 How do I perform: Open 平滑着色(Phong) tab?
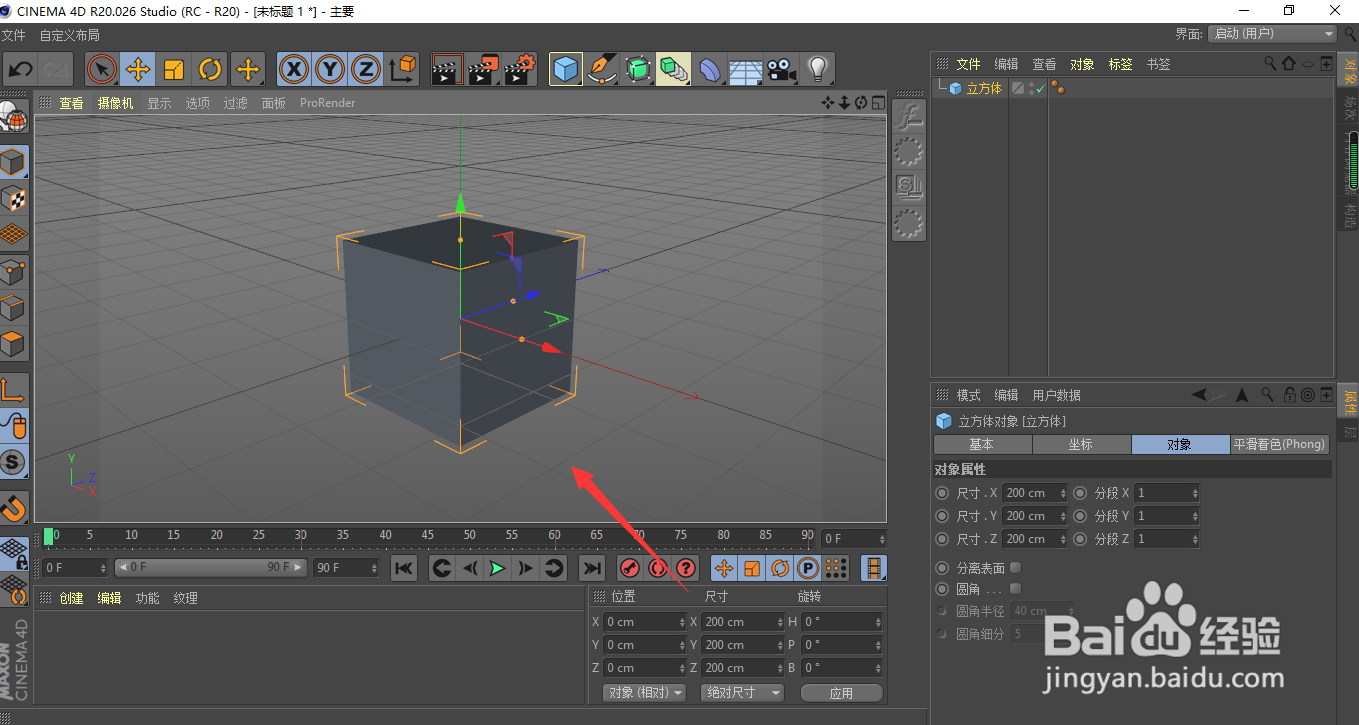[x=1279, y=444]
